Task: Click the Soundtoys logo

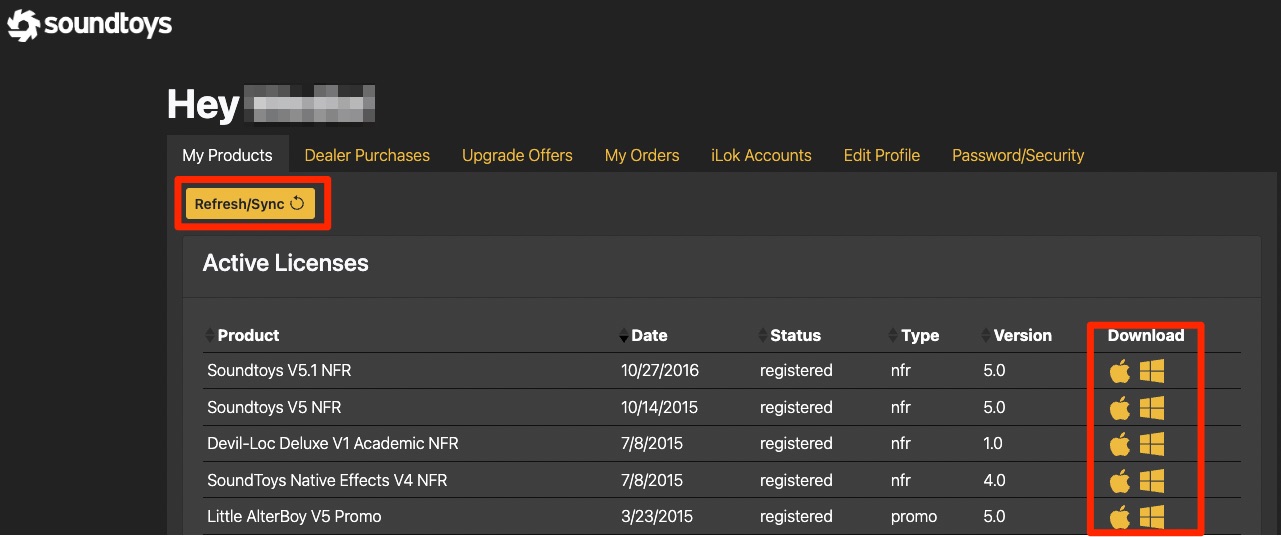Action: [x=90, y=24]
